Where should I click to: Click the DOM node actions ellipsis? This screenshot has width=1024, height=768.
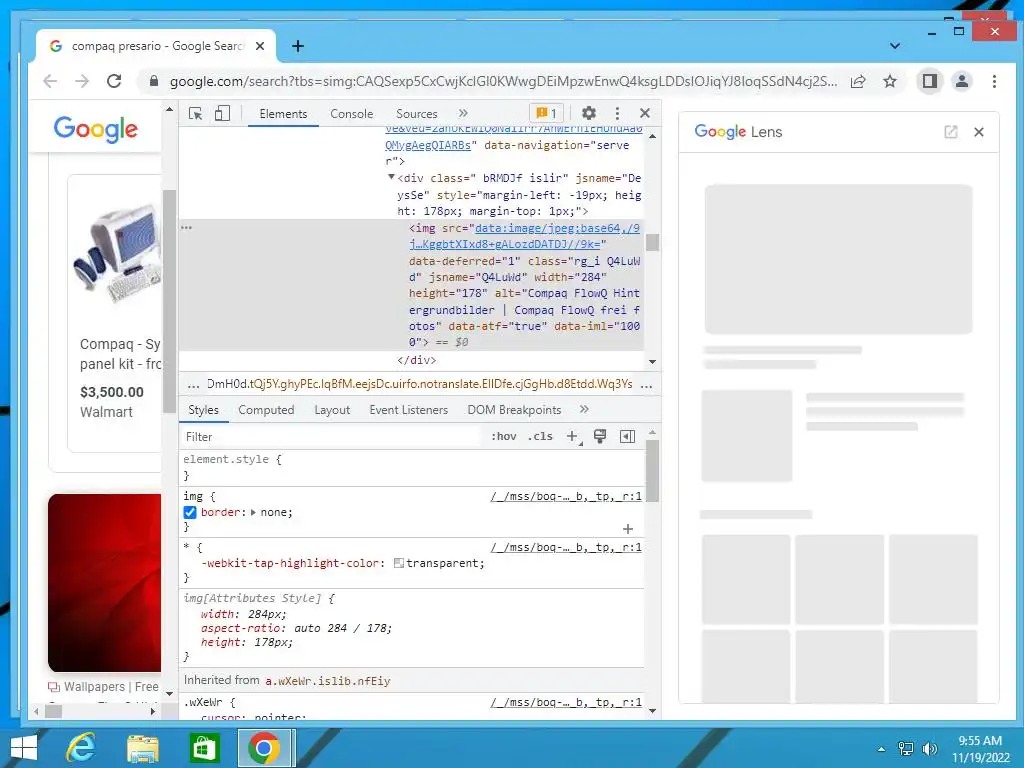click(x=187, y=227)
